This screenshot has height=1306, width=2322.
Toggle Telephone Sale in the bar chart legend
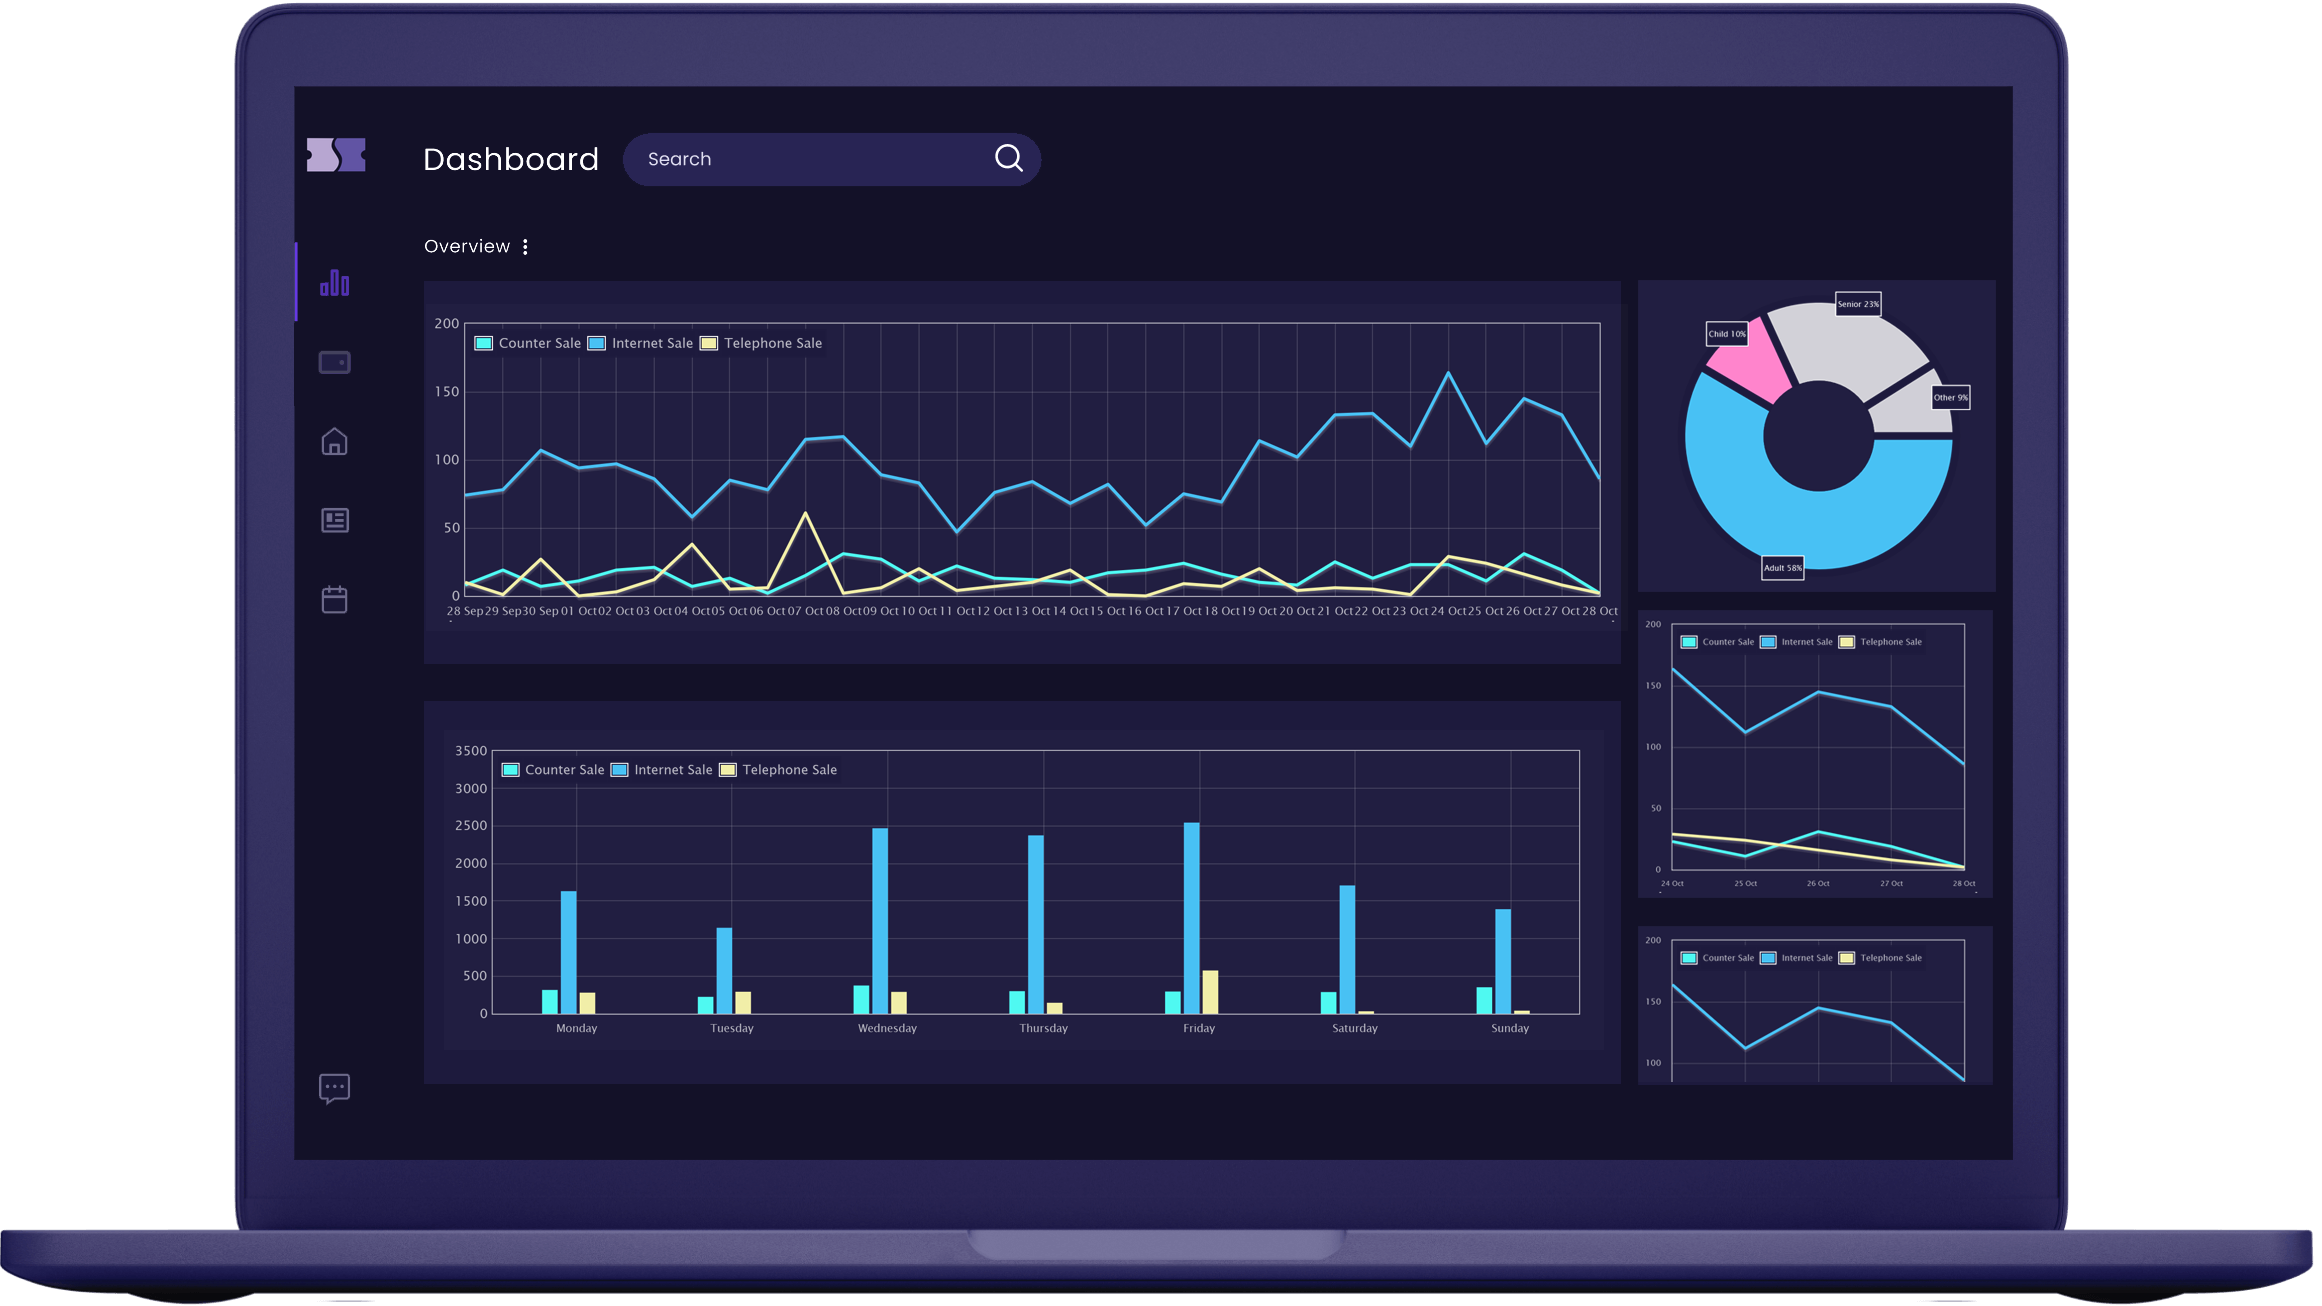click(x=779, y=770)
